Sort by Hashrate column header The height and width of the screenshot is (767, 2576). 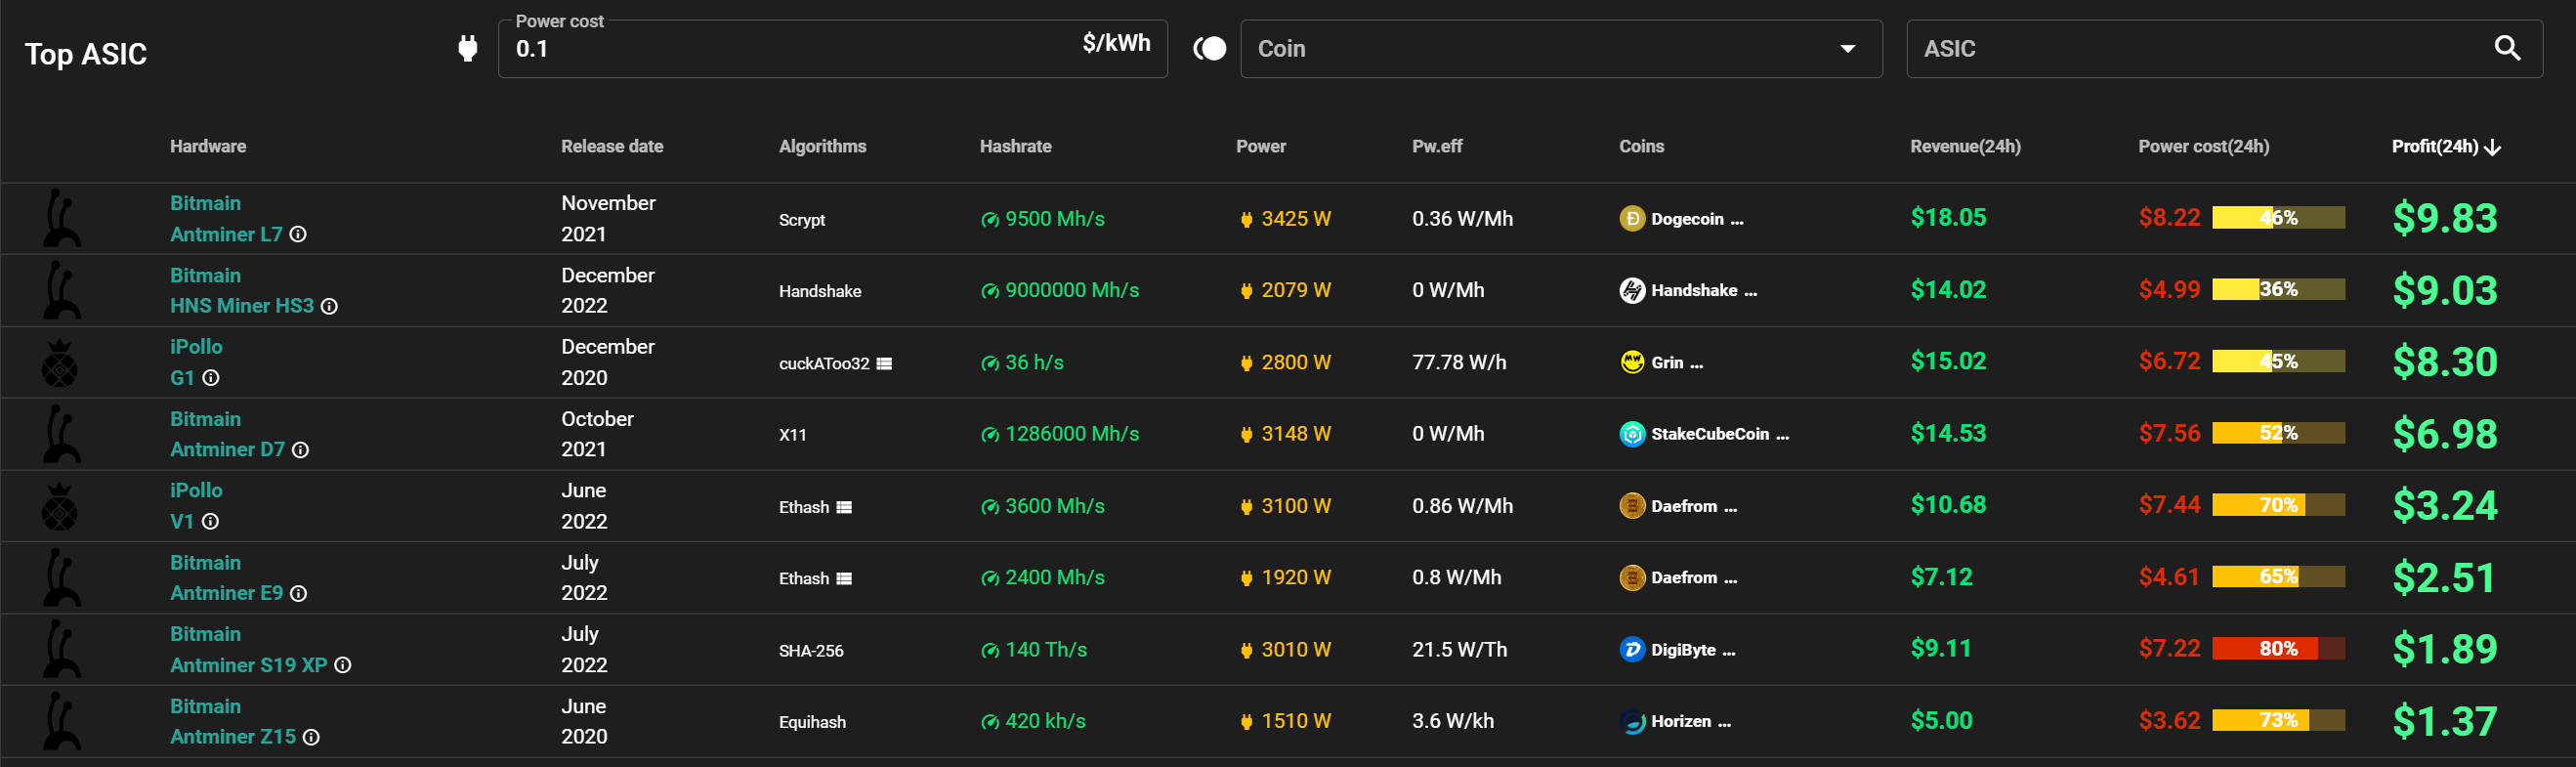[1015, 147]
